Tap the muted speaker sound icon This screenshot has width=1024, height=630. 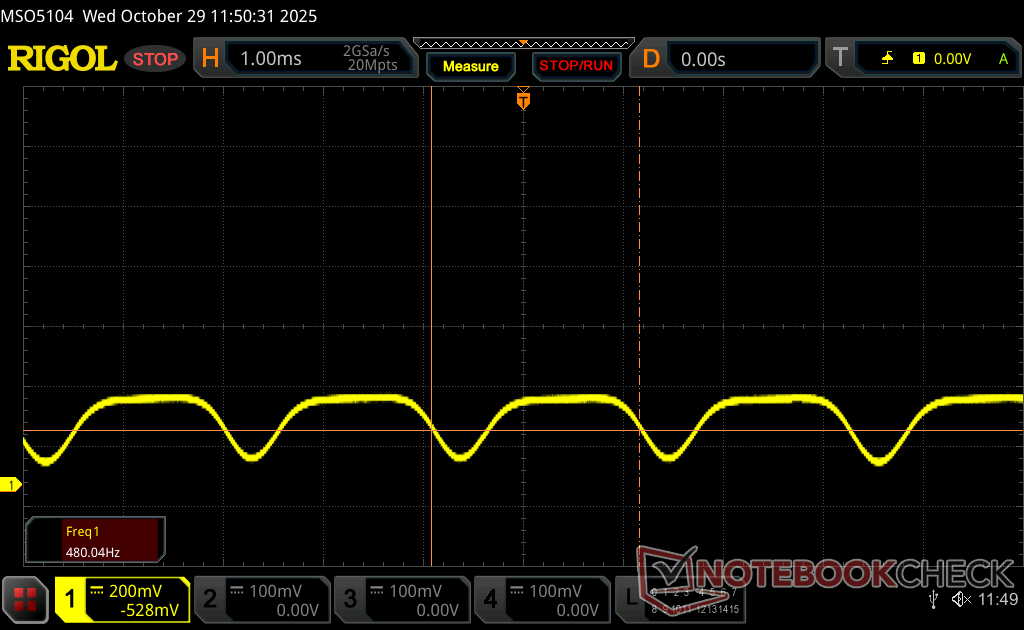[960, 599]
